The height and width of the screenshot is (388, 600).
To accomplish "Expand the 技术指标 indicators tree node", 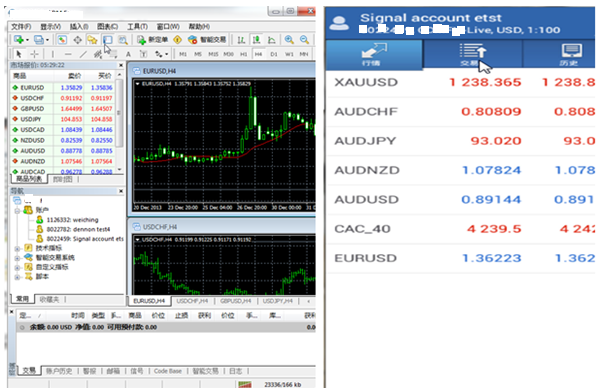I will (x=17, y=248).
